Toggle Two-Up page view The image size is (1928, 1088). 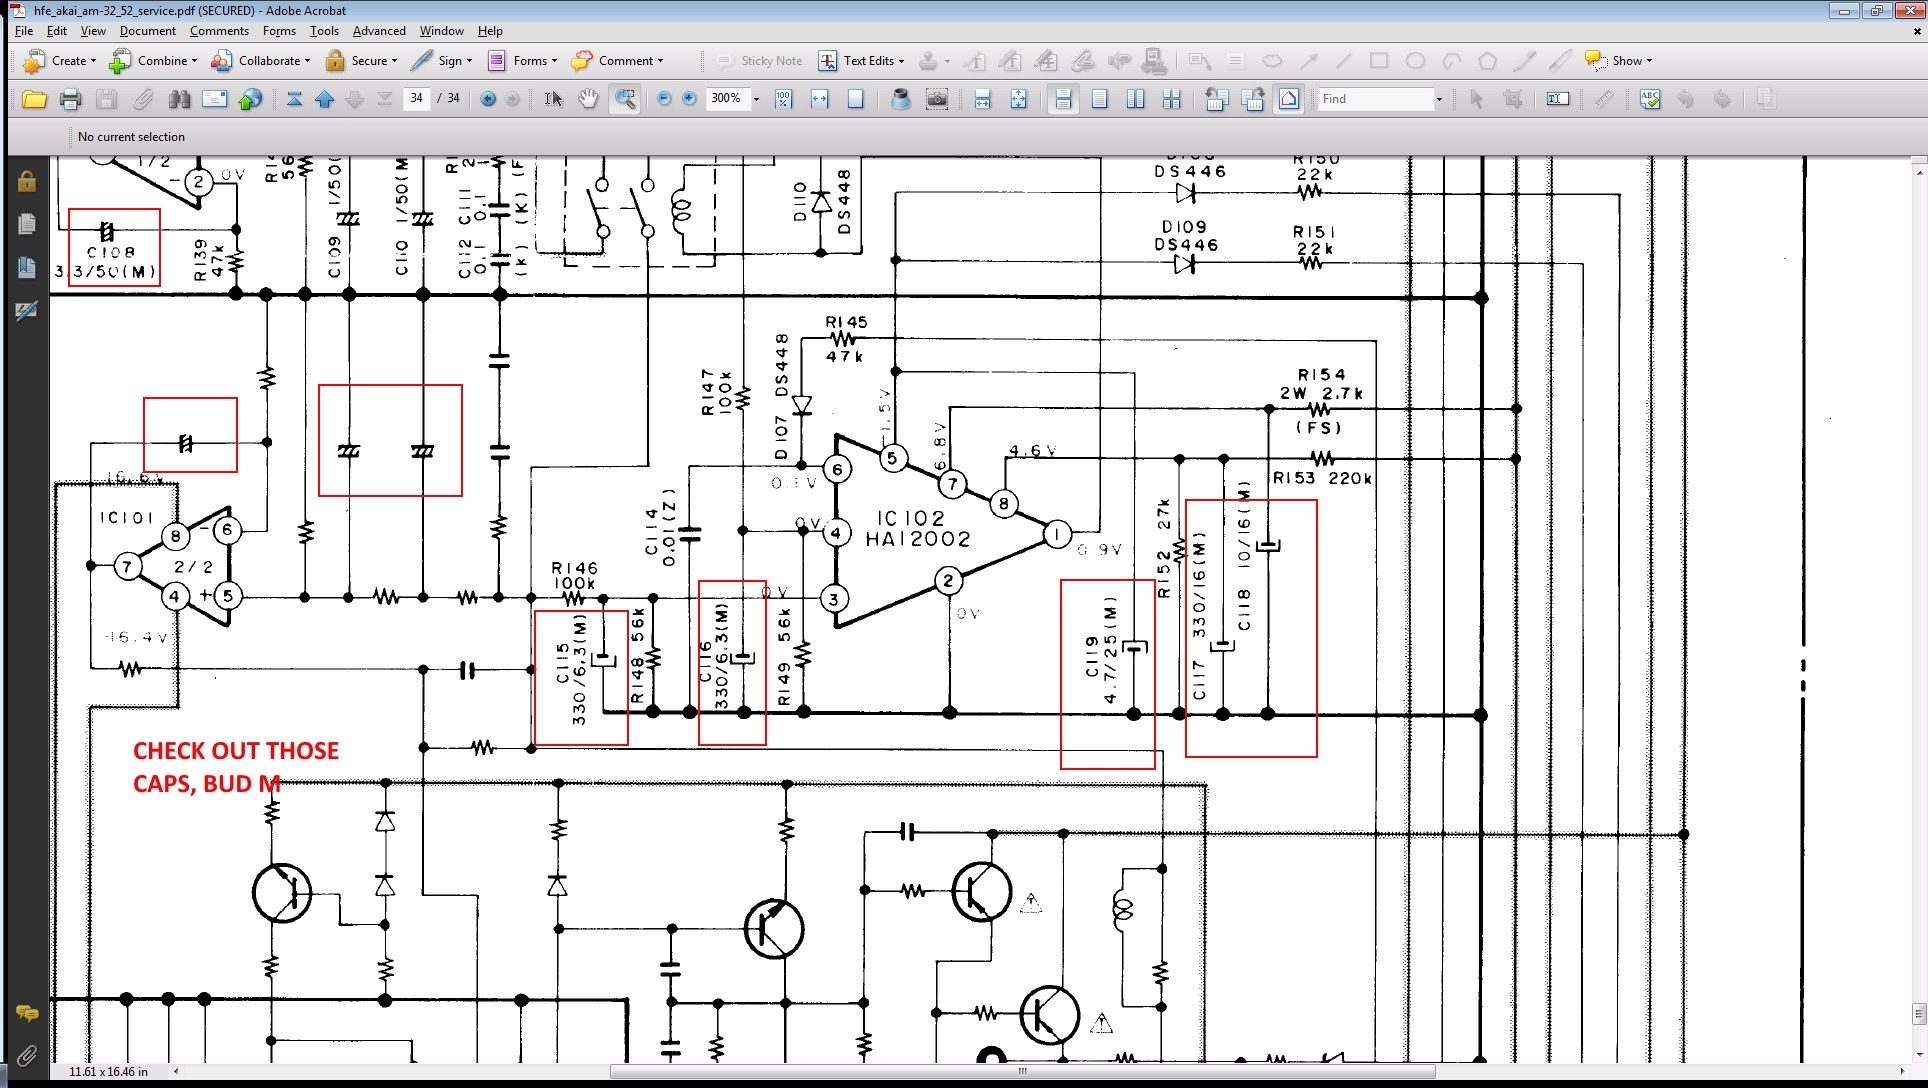pyautogui.click(x=1135, y=99)
